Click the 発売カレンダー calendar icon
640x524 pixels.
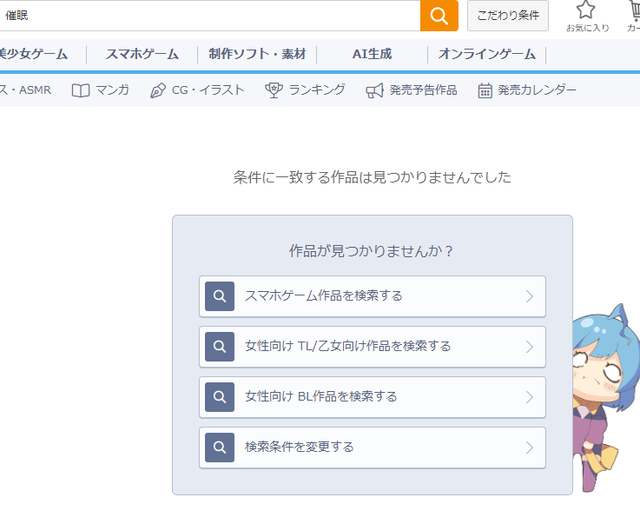click(x=485, y=91)
